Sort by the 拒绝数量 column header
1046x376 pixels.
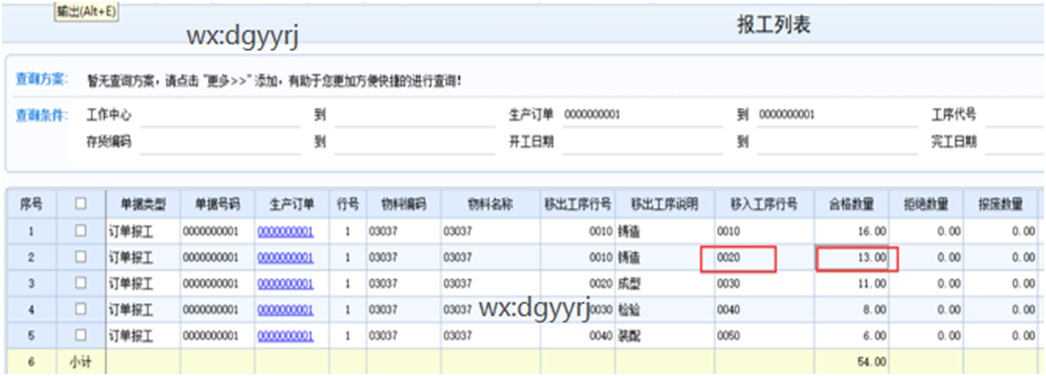point(927,205)
